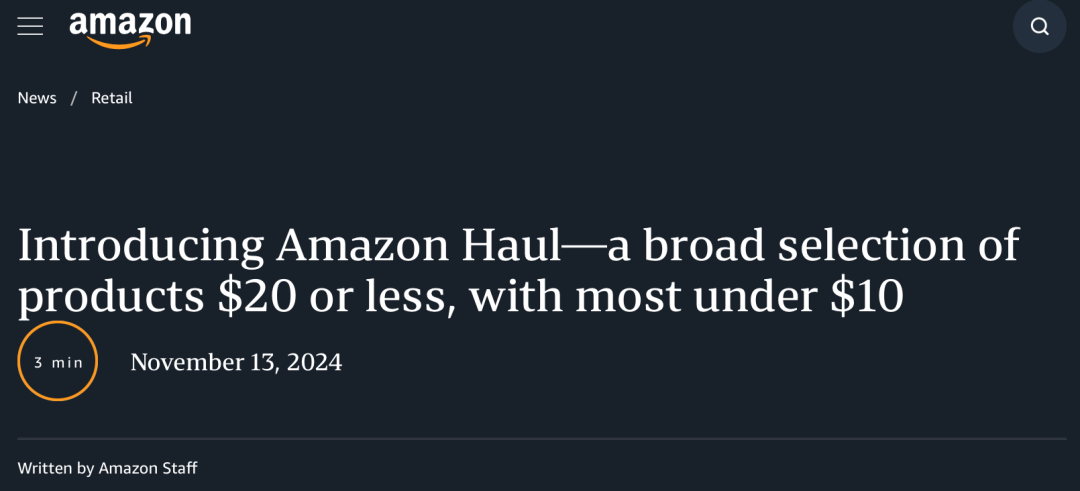Screen dimensions: 1080x491
Task: Click the Amazon logo
Action: point(130,29)
